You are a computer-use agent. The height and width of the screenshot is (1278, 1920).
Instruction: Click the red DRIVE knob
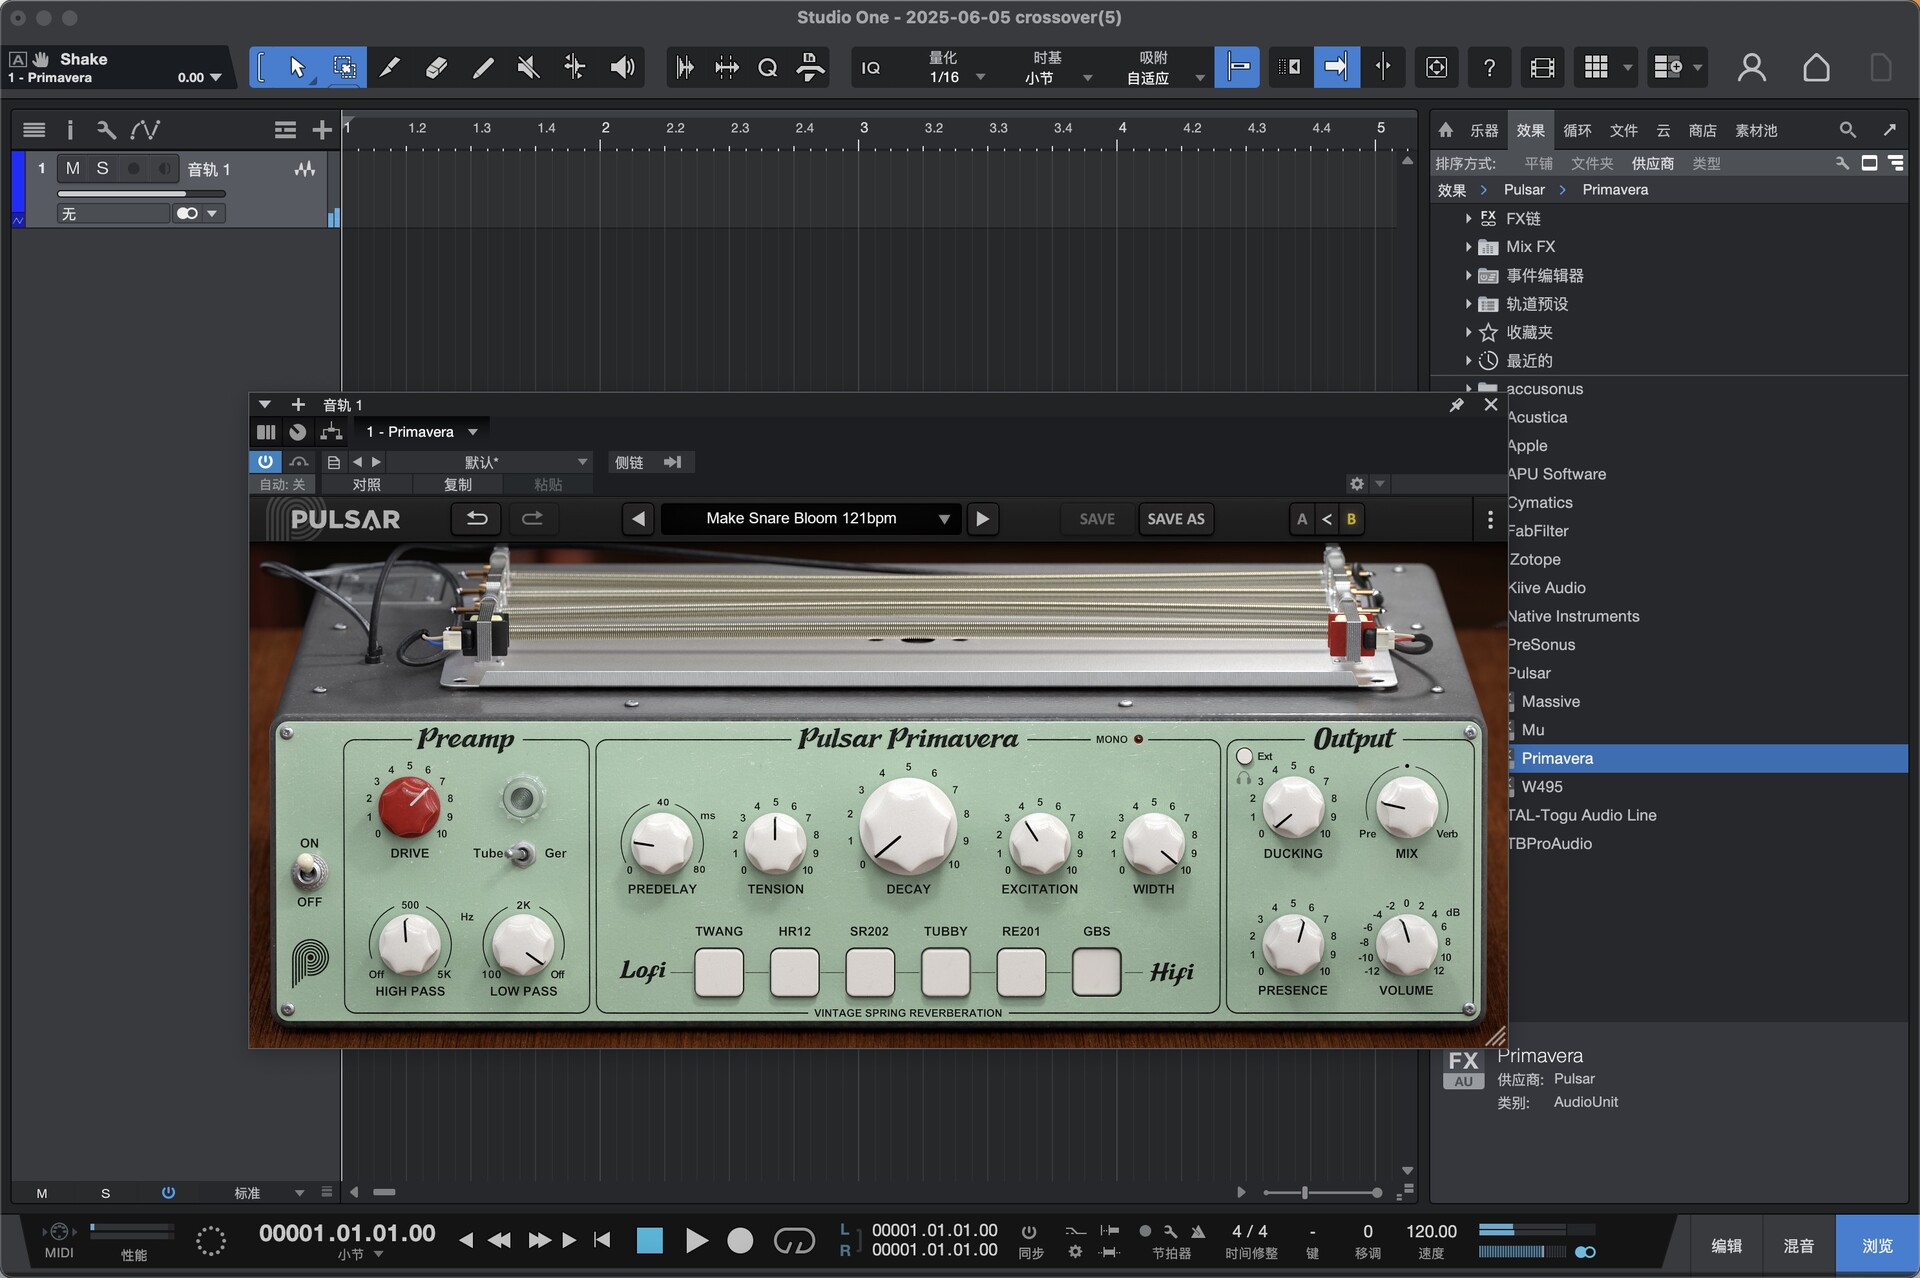[x=409, y=806]
